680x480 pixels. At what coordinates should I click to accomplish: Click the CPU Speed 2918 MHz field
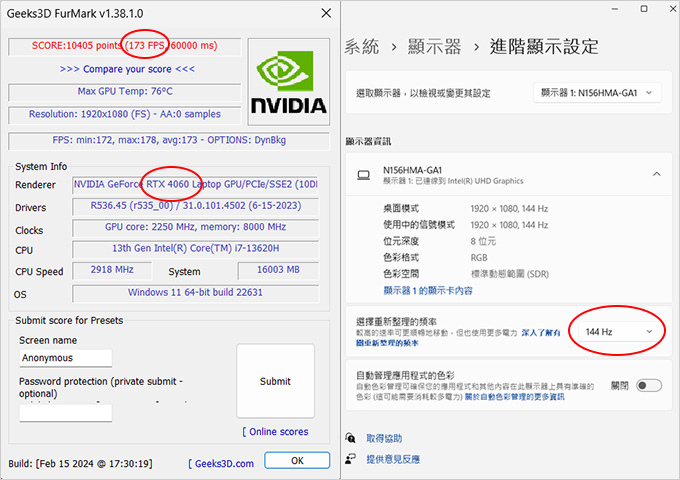click(112, 270)
